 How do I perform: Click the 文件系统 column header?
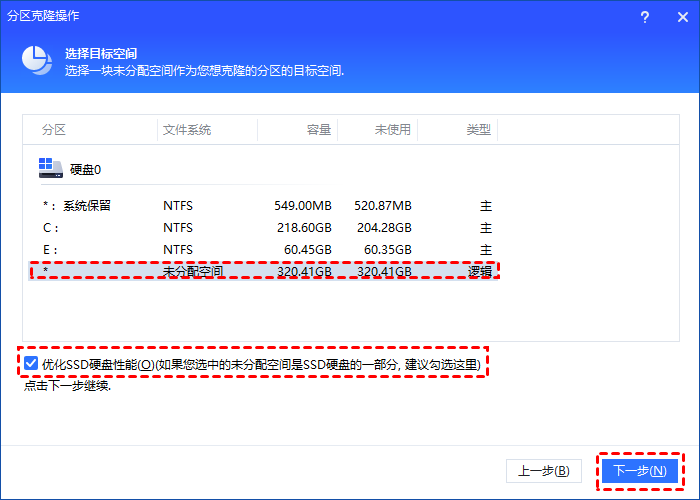tap(187, 130)
